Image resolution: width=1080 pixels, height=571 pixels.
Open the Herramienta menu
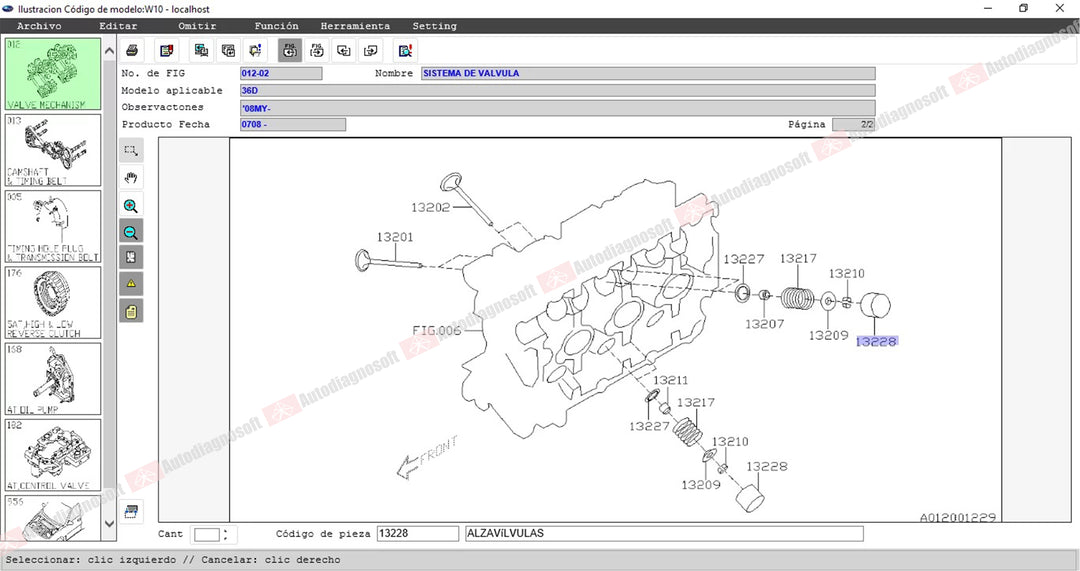point(355,26)
